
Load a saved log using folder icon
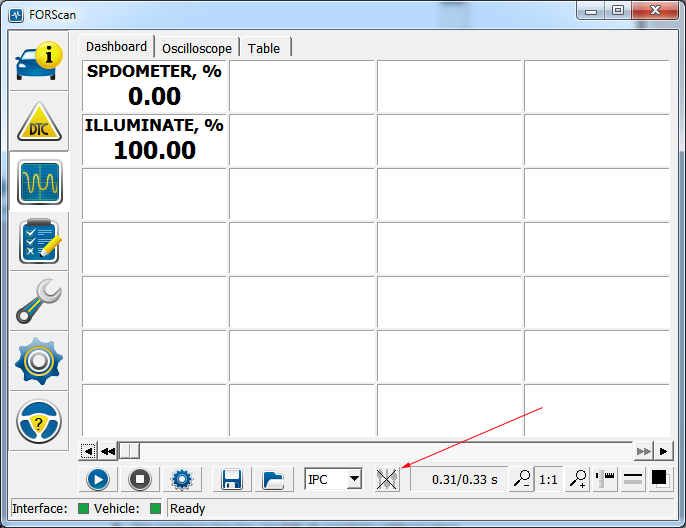coord(272,479)
